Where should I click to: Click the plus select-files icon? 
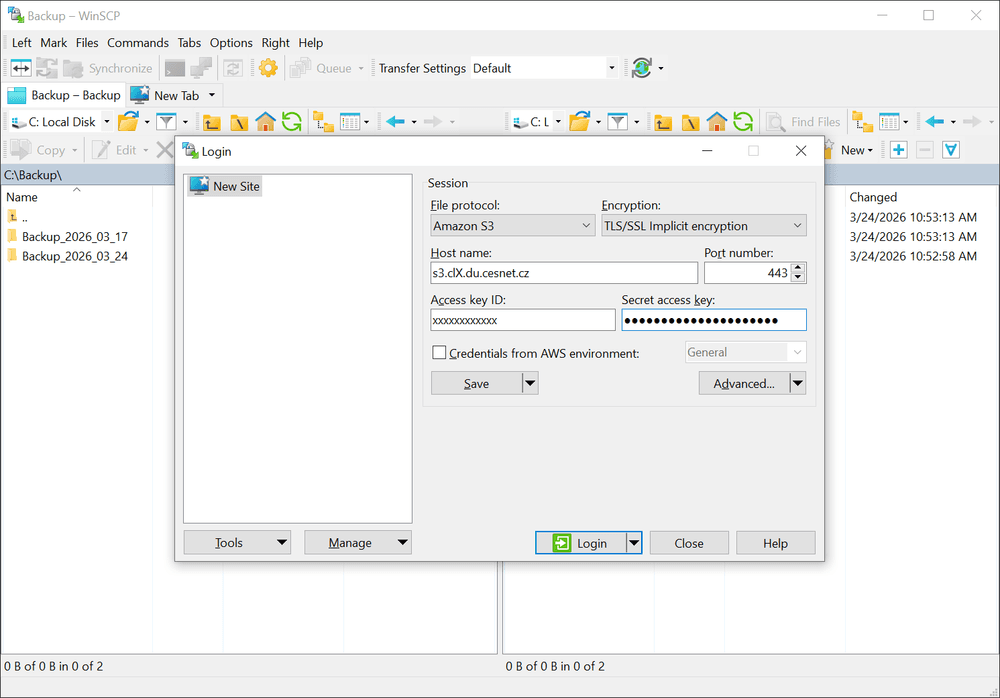(899, 150)
